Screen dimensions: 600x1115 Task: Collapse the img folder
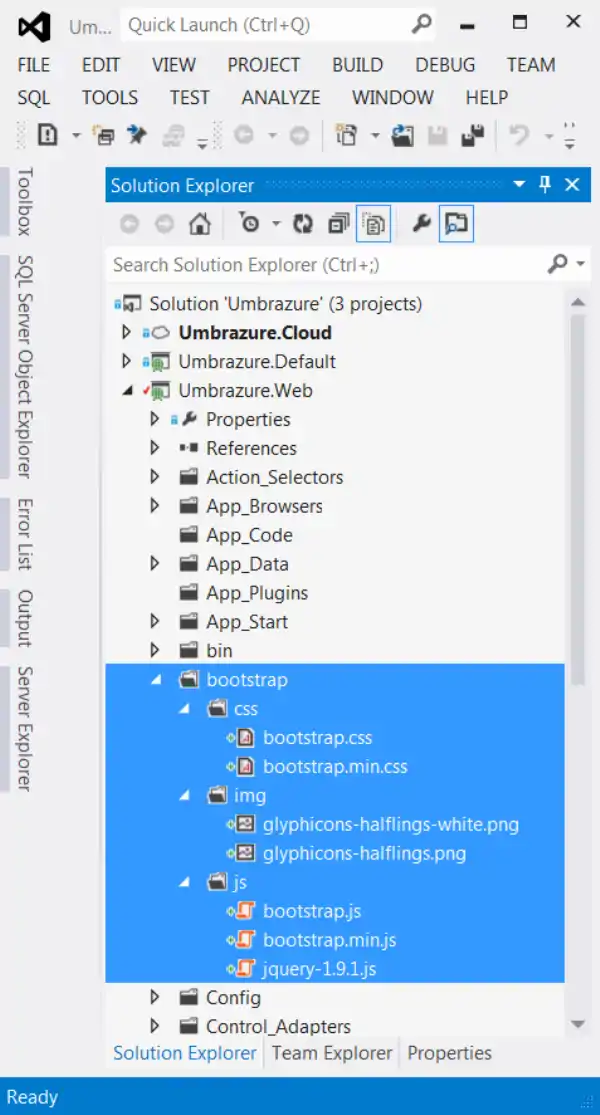point(185,796)
